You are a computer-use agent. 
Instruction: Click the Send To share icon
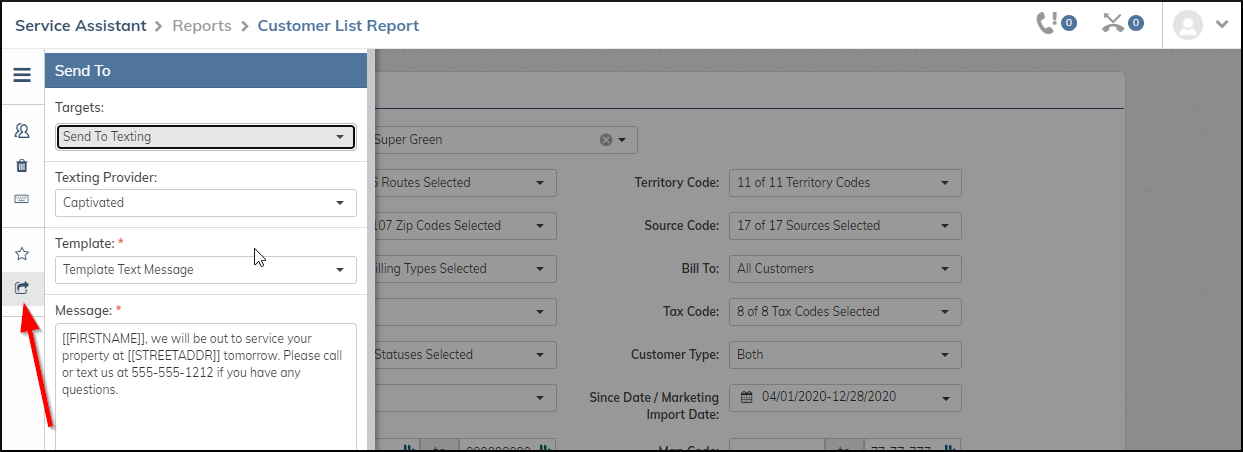pyautogui.click(x=21, y=288)
